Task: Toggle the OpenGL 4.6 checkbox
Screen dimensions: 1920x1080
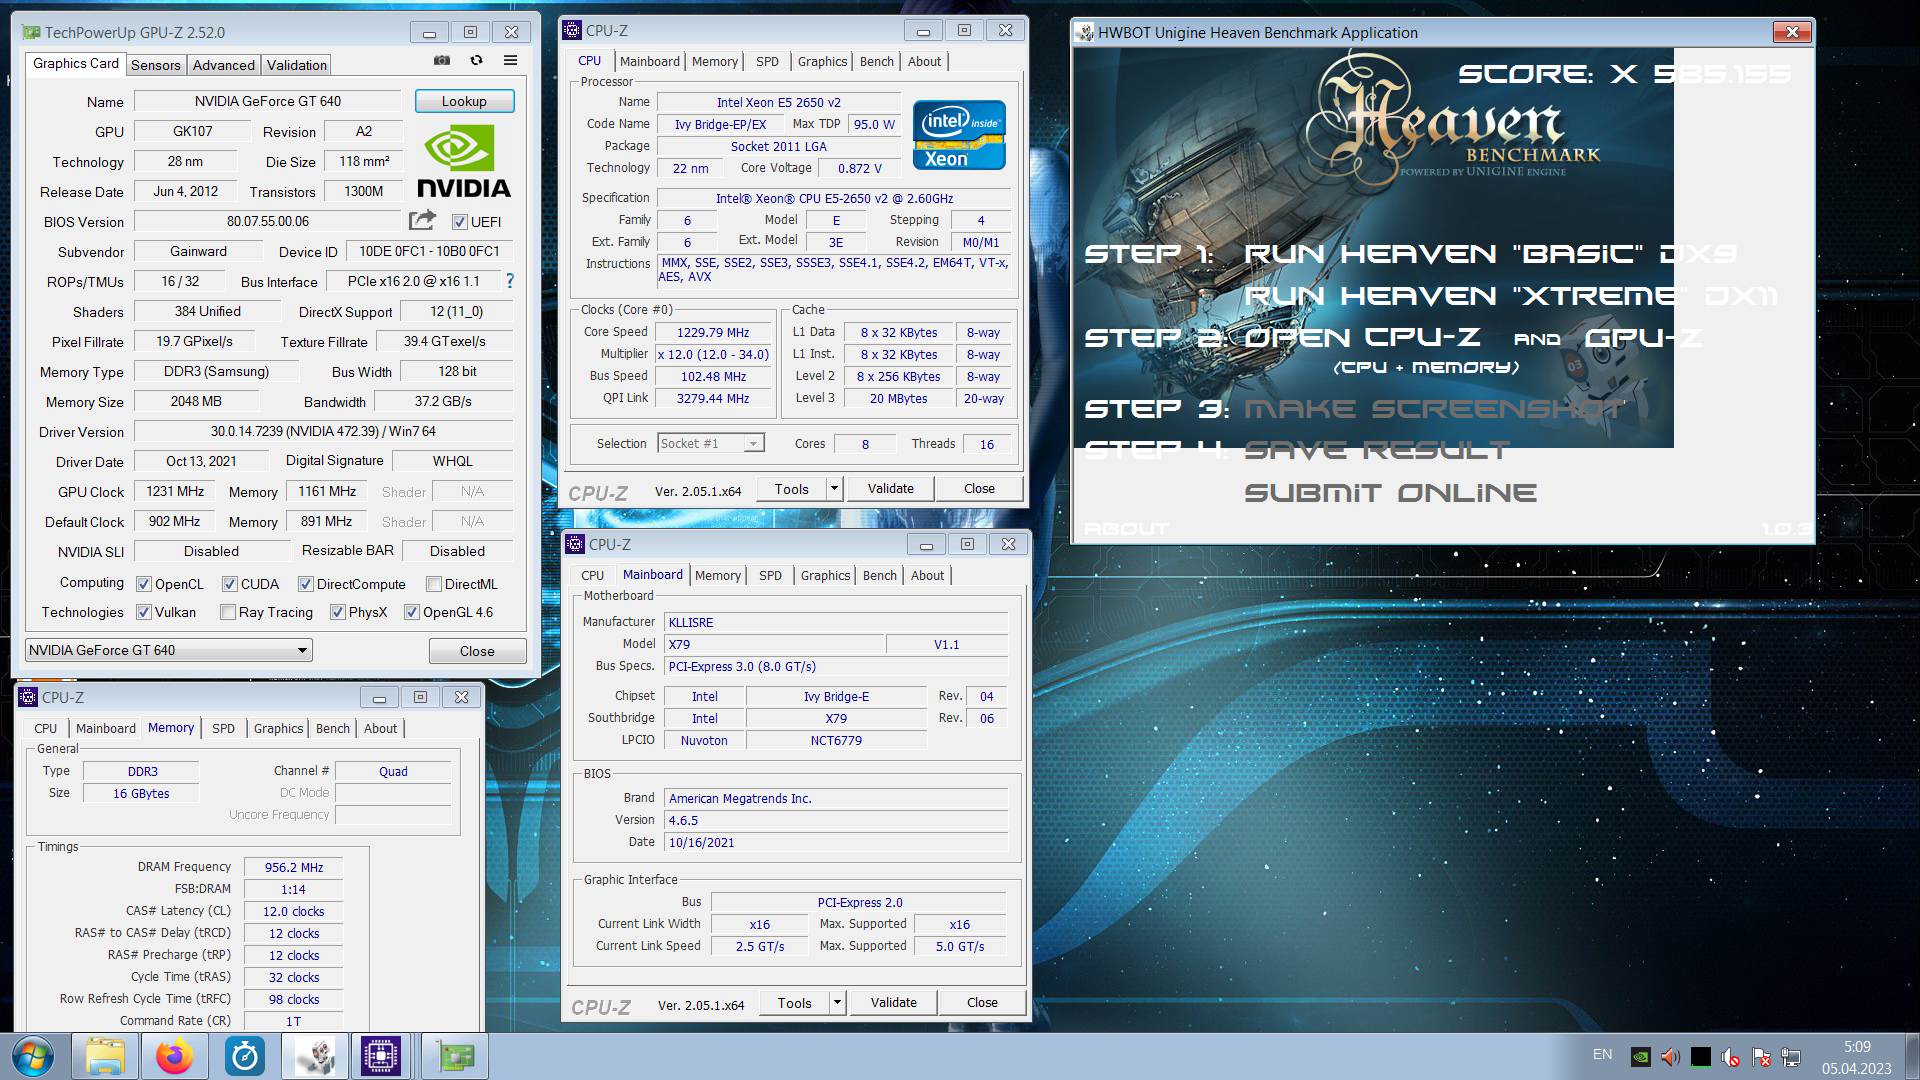Action: (x=412, y=612)
